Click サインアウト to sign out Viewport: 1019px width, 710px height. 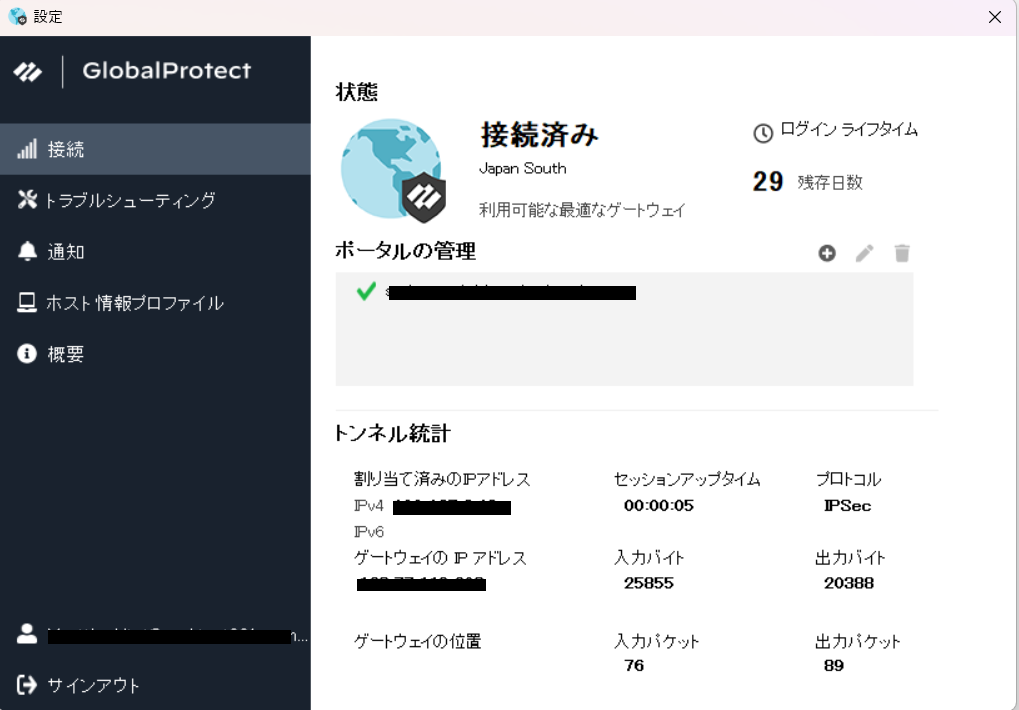(x=93, y=685)
